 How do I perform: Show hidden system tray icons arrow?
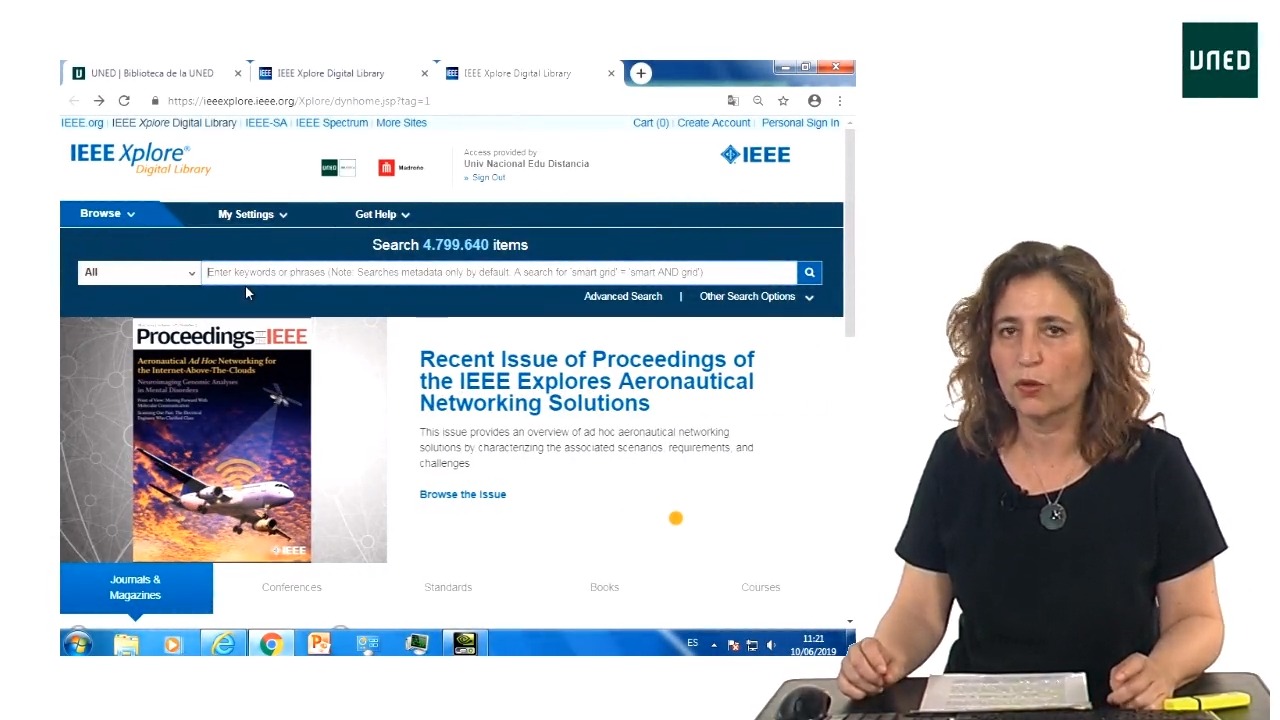(x=714, y=645)
